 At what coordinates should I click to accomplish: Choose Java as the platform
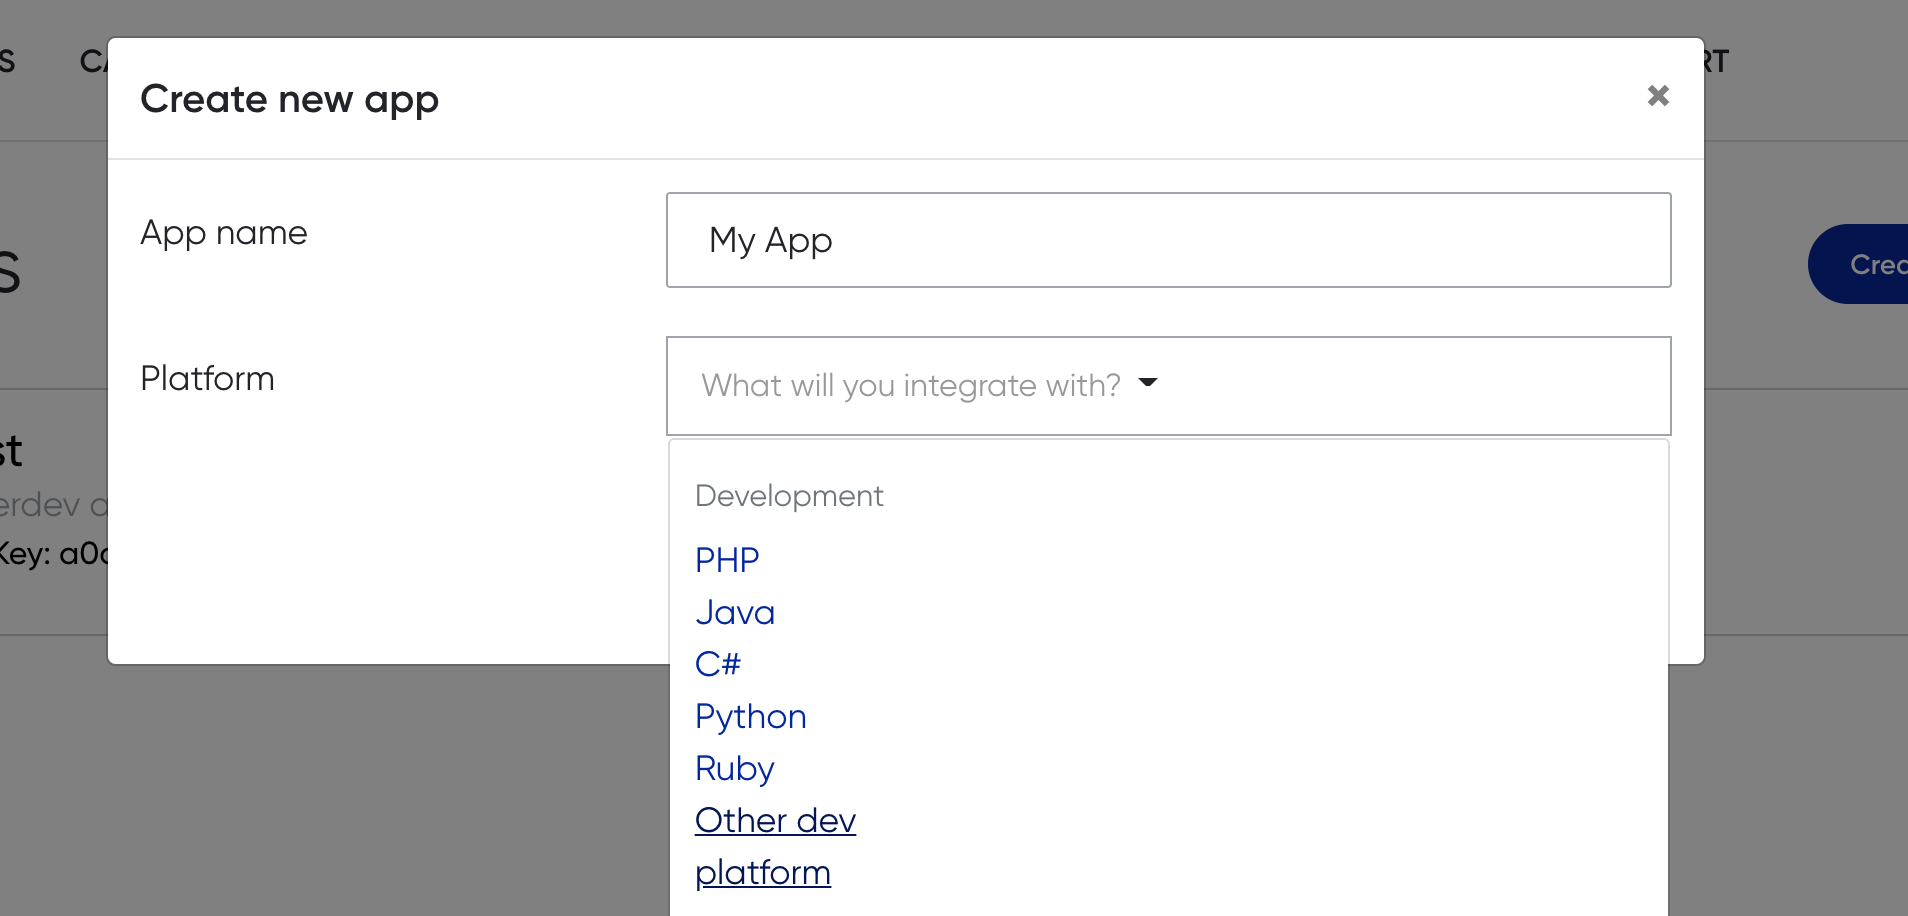pyautogui.click(x=735, y=612)
